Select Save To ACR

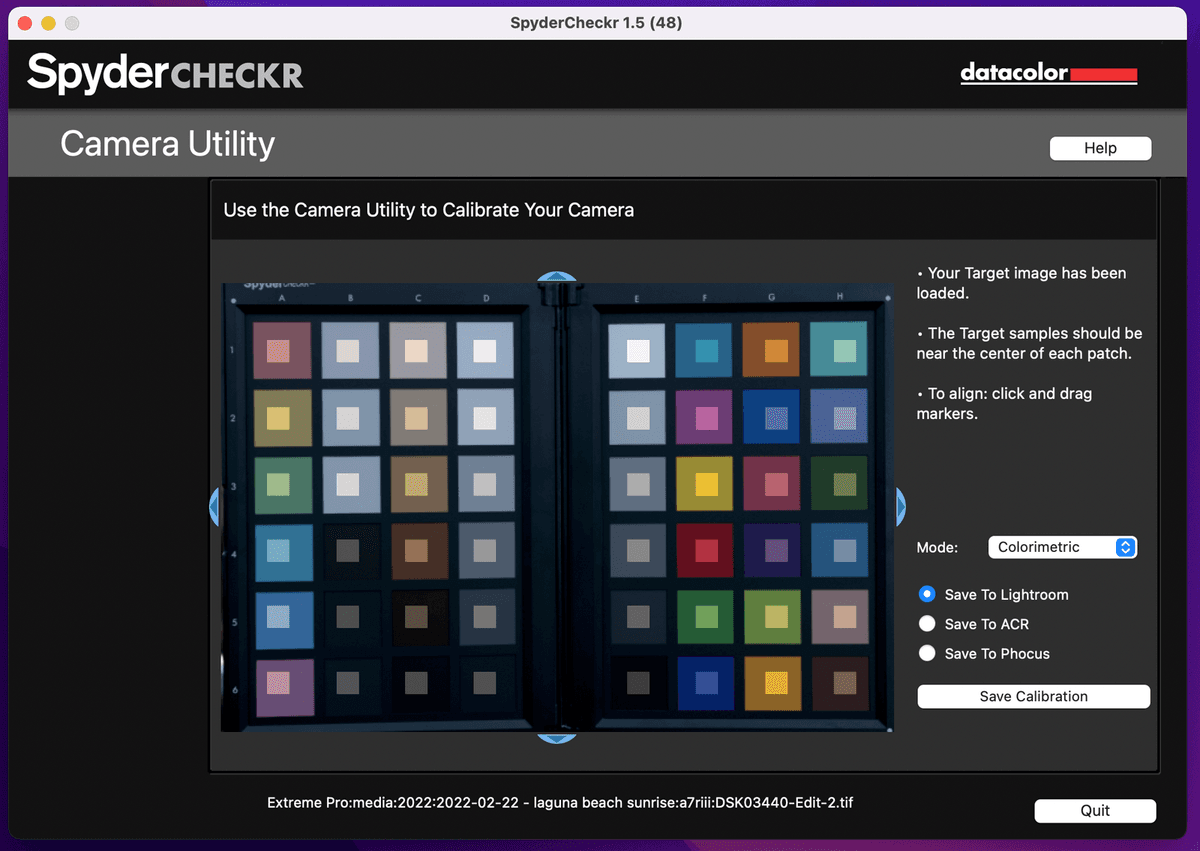click(x=927, y=623)
